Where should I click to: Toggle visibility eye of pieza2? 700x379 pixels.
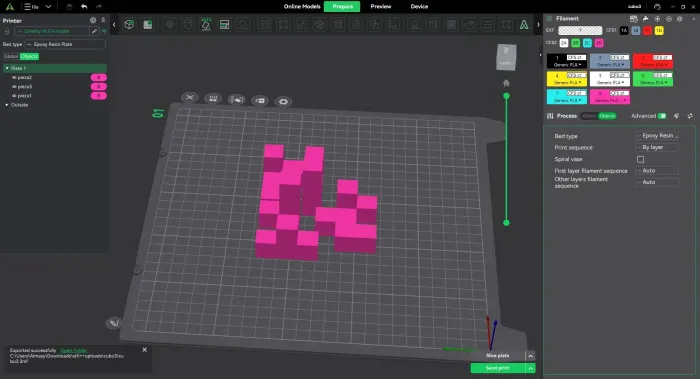pos(14,78)
